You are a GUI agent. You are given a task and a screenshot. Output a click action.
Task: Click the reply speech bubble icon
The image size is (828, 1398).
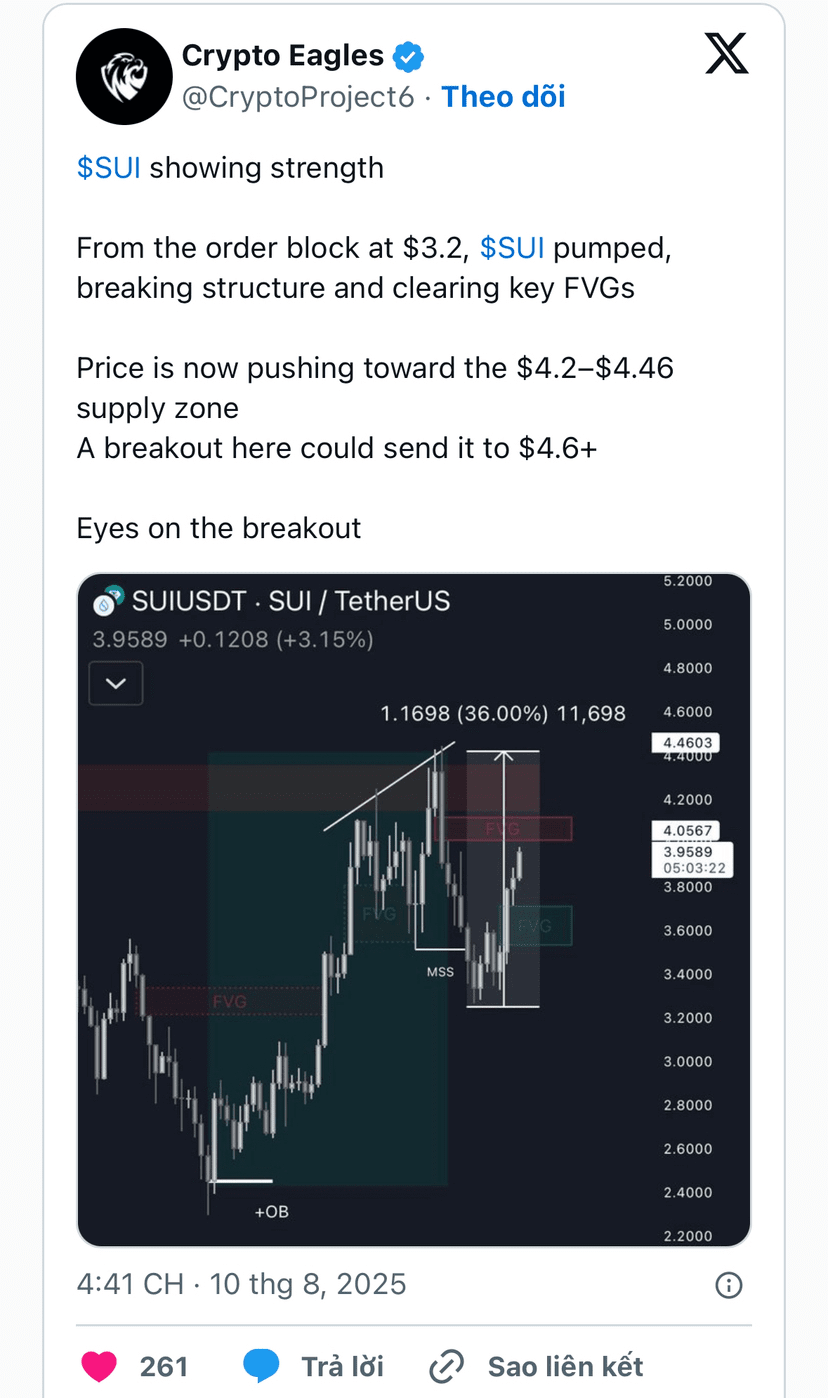point(261,1366)
